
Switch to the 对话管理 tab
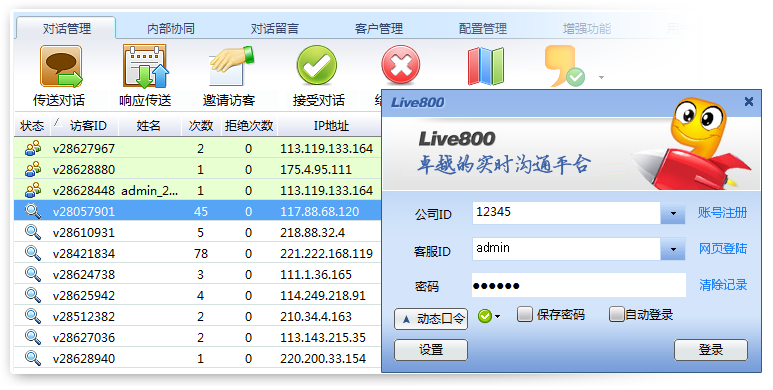(x=67, y=29)
